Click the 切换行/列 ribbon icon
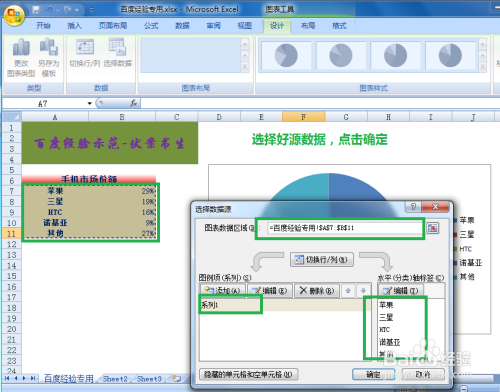Screen dimensions: 500x392 click(x=85, y=47)
